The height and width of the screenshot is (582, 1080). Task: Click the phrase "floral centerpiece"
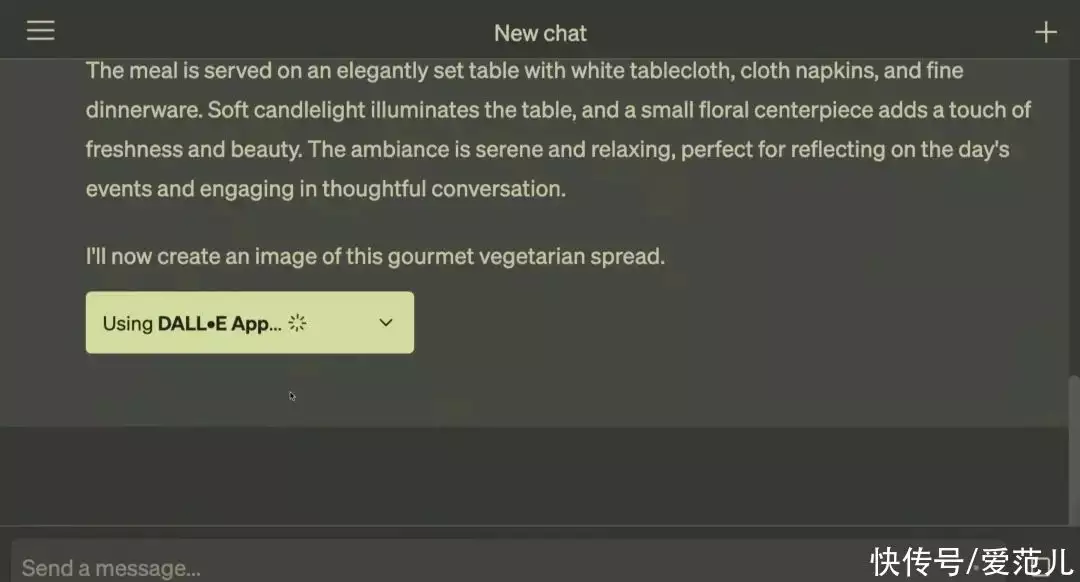point(806,110)
